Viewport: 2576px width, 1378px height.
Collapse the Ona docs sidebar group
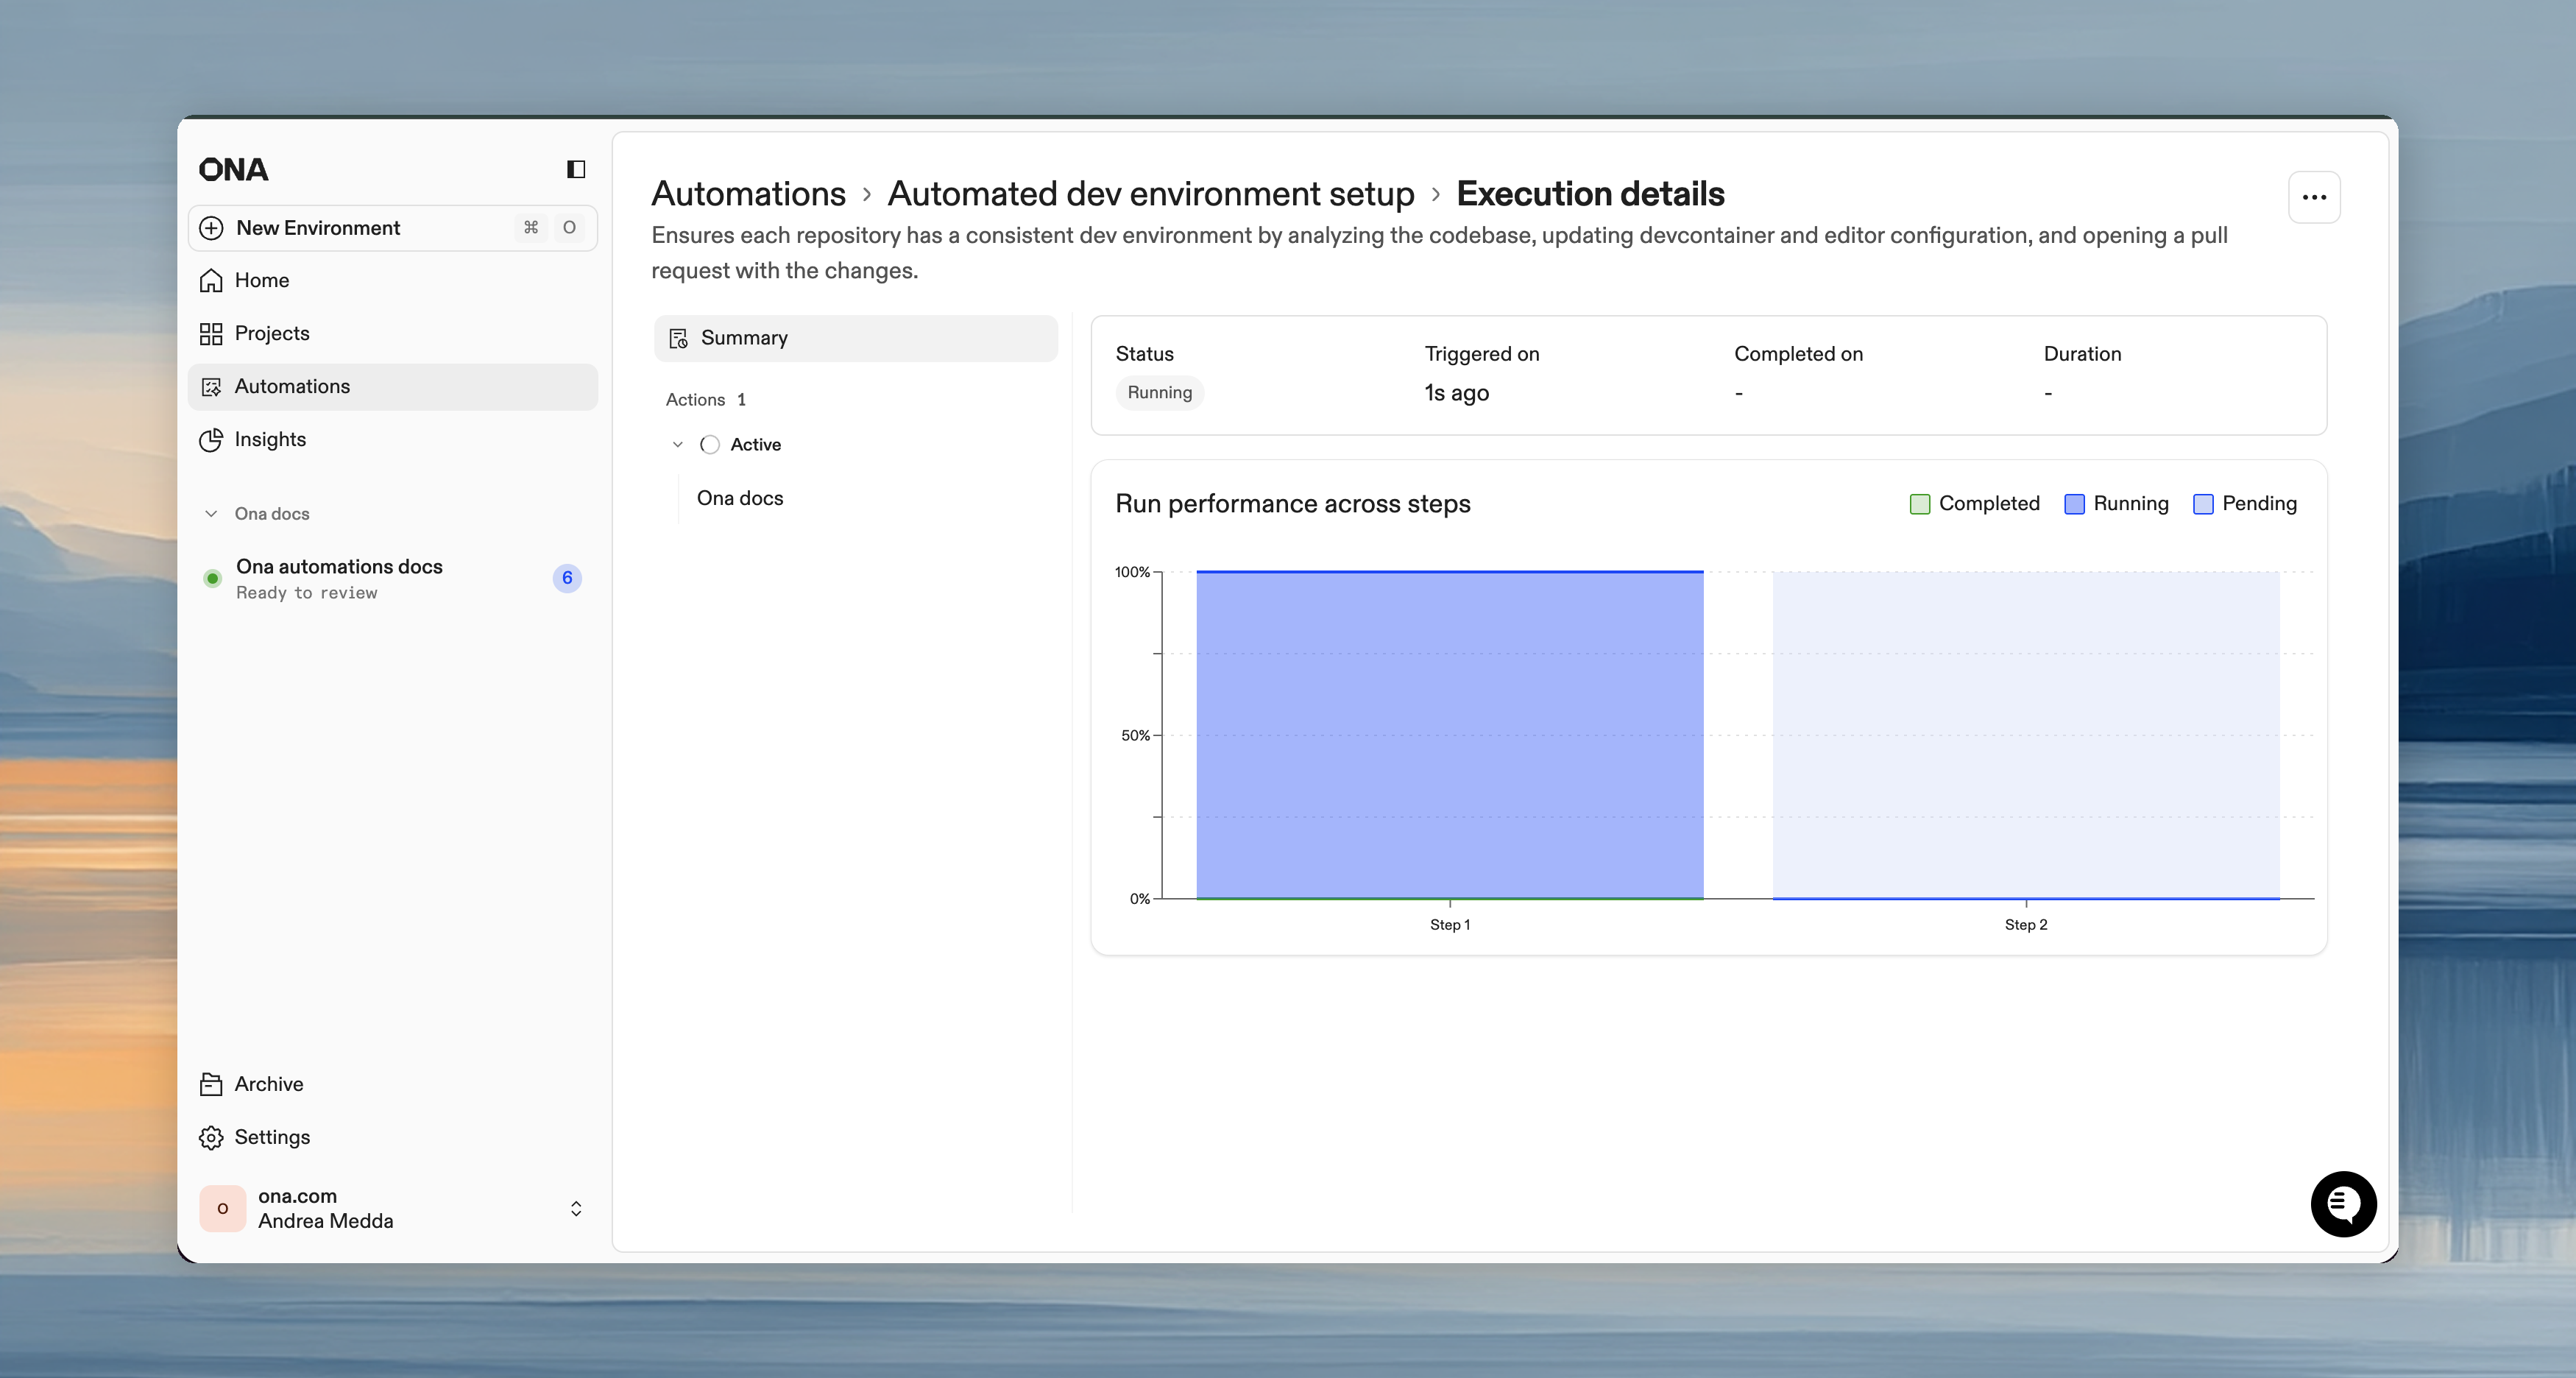(x=212, y=514)
